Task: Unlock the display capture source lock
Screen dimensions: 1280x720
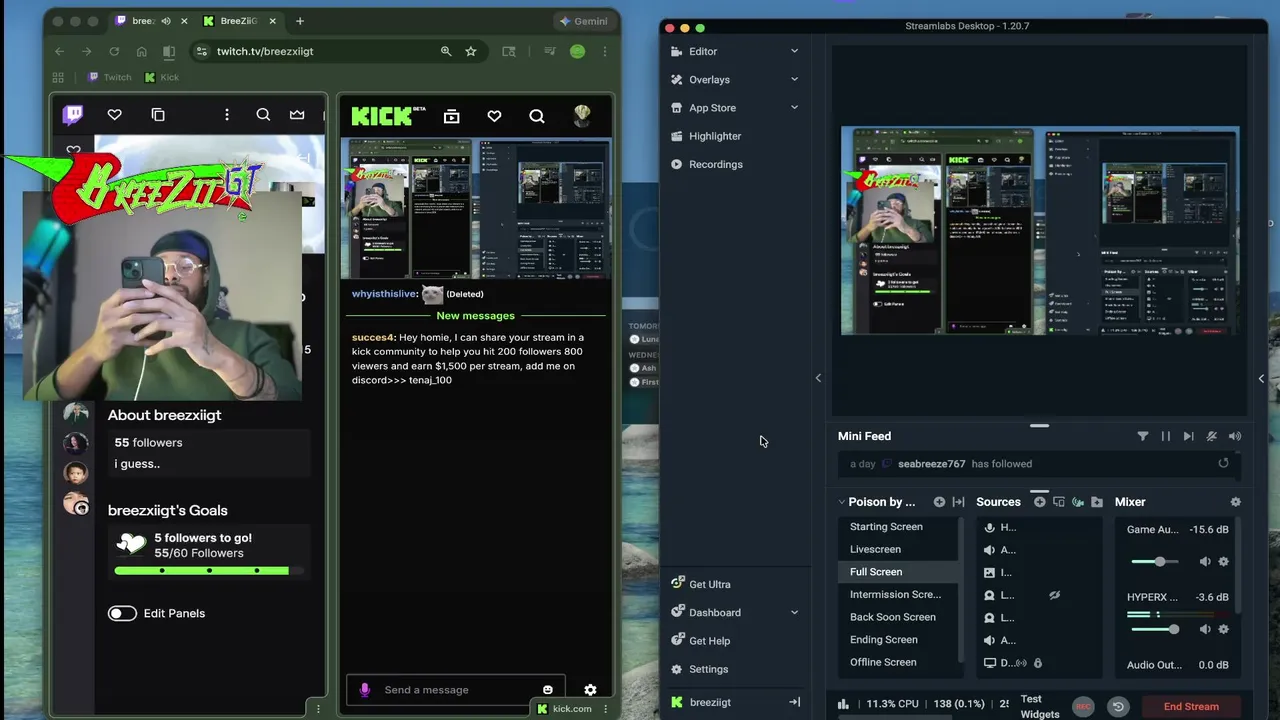Action: click(x=1037, y=663)
